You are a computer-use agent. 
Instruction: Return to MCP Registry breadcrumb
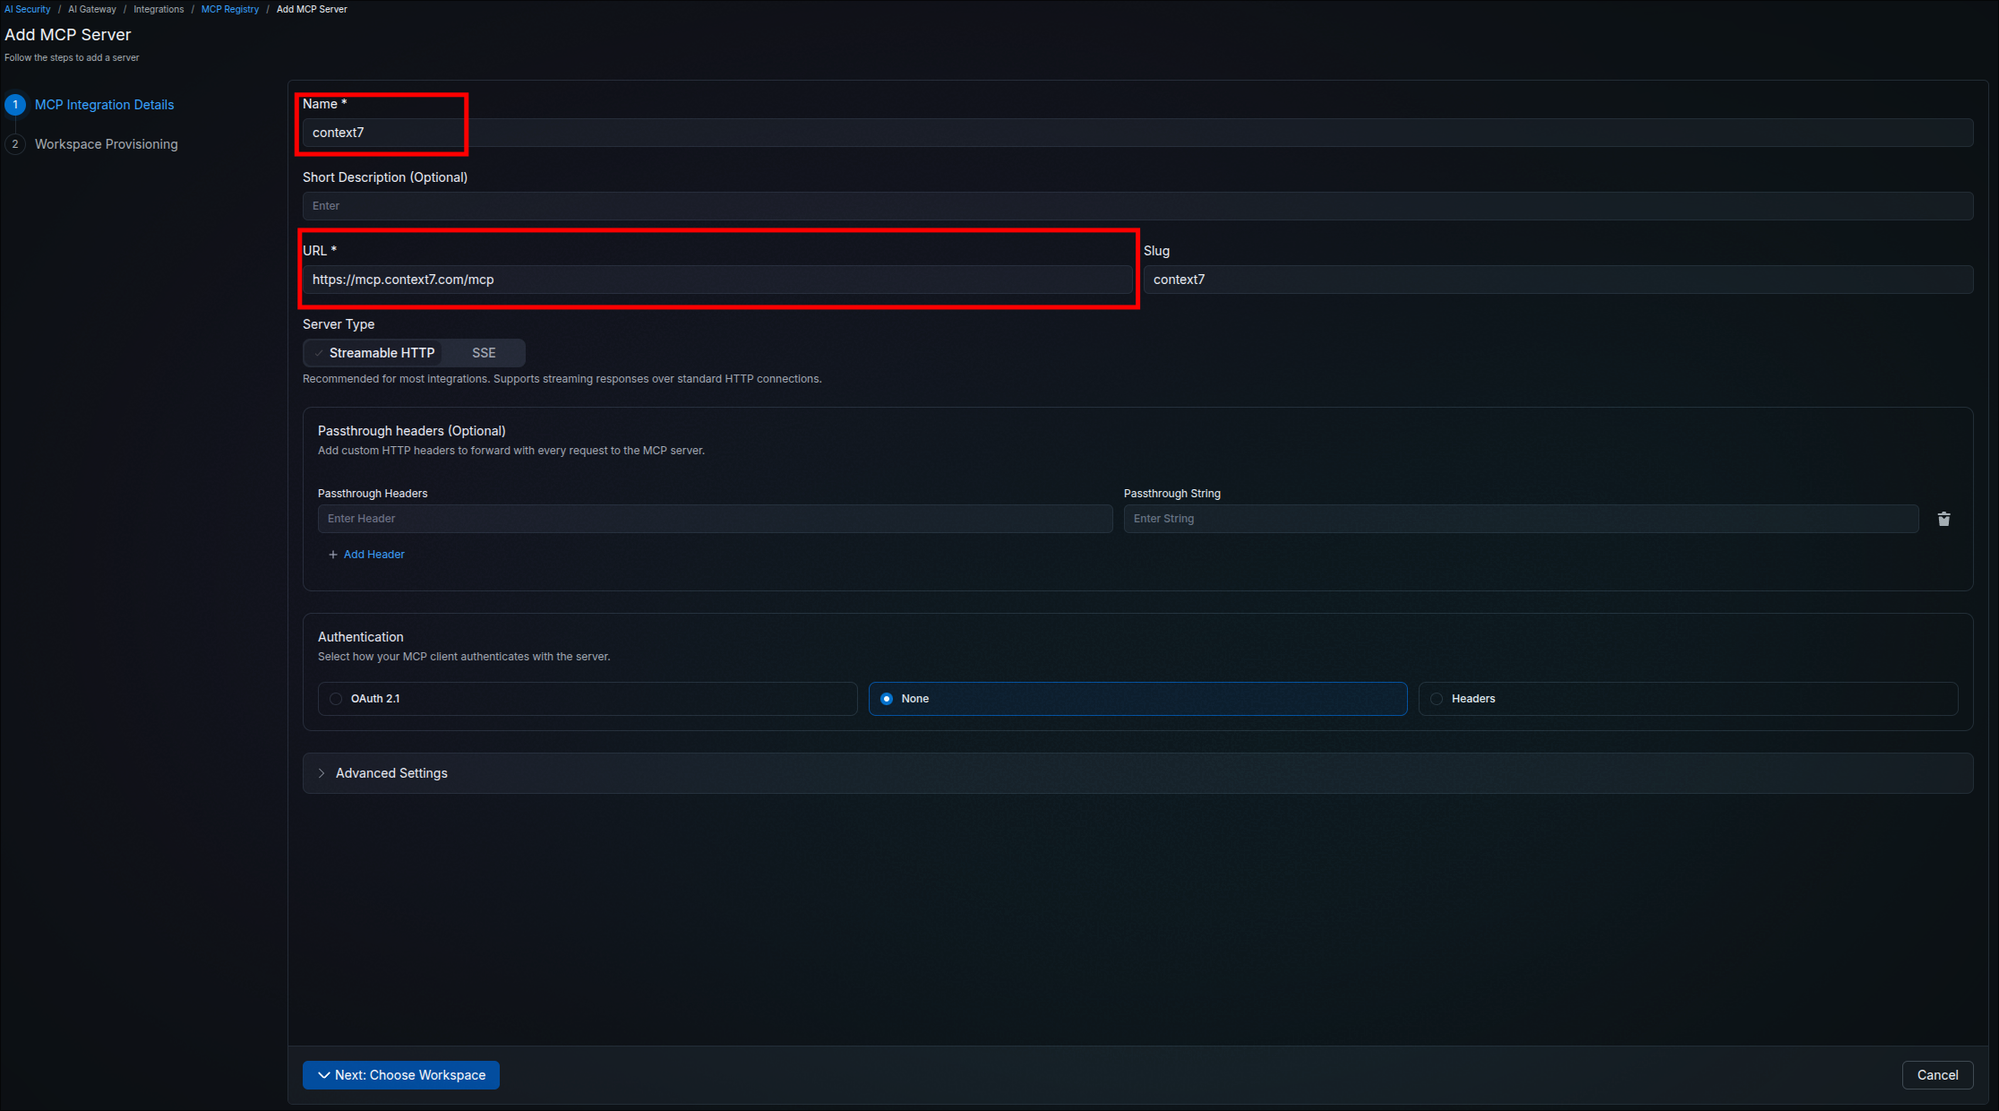tap(230, 9)
